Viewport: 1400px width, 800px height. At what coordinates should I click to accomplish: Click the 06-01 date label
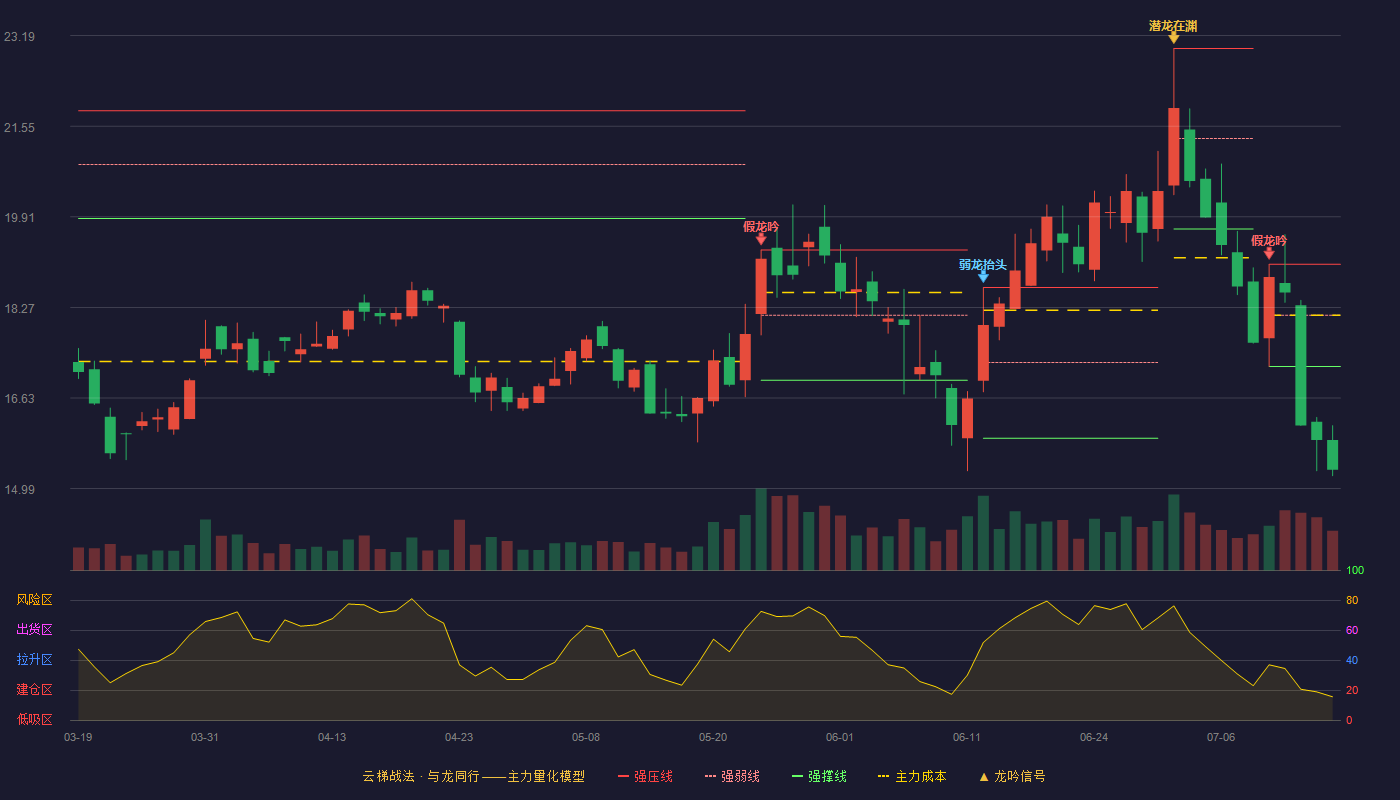pyautogui.click(x=840, y=737)
